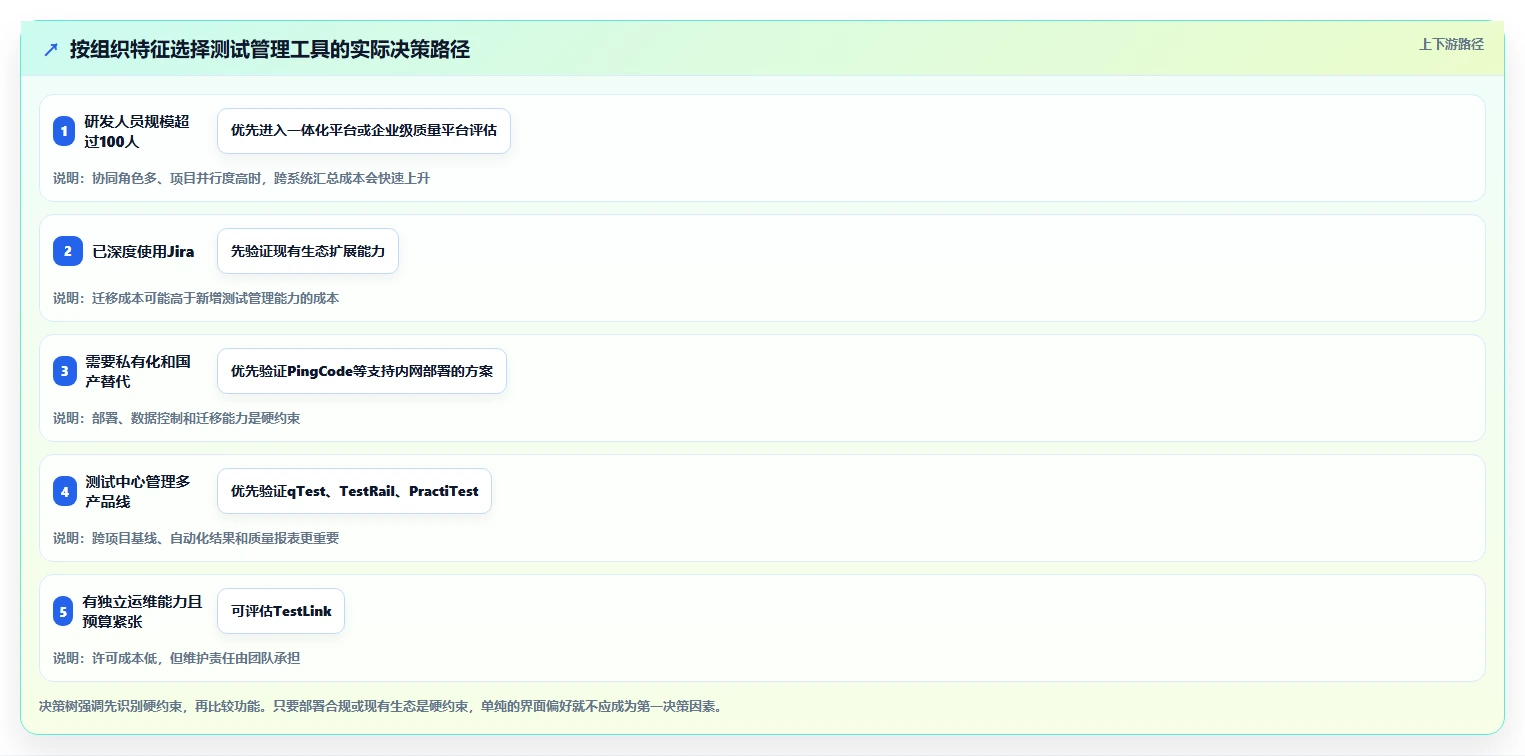Click the step 2 number badge
Image resolution: width=1525 pixels, height=756 pixels.
pyautogui.click(x=68, y=251)
